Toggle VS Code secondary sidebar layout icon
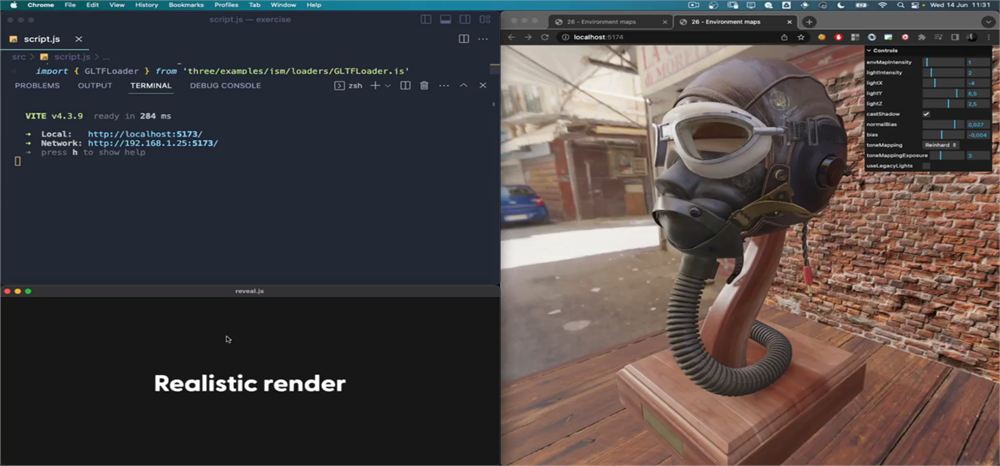Image resolution: width=1000 pixels, height=466 pixels. coord(465,20)
